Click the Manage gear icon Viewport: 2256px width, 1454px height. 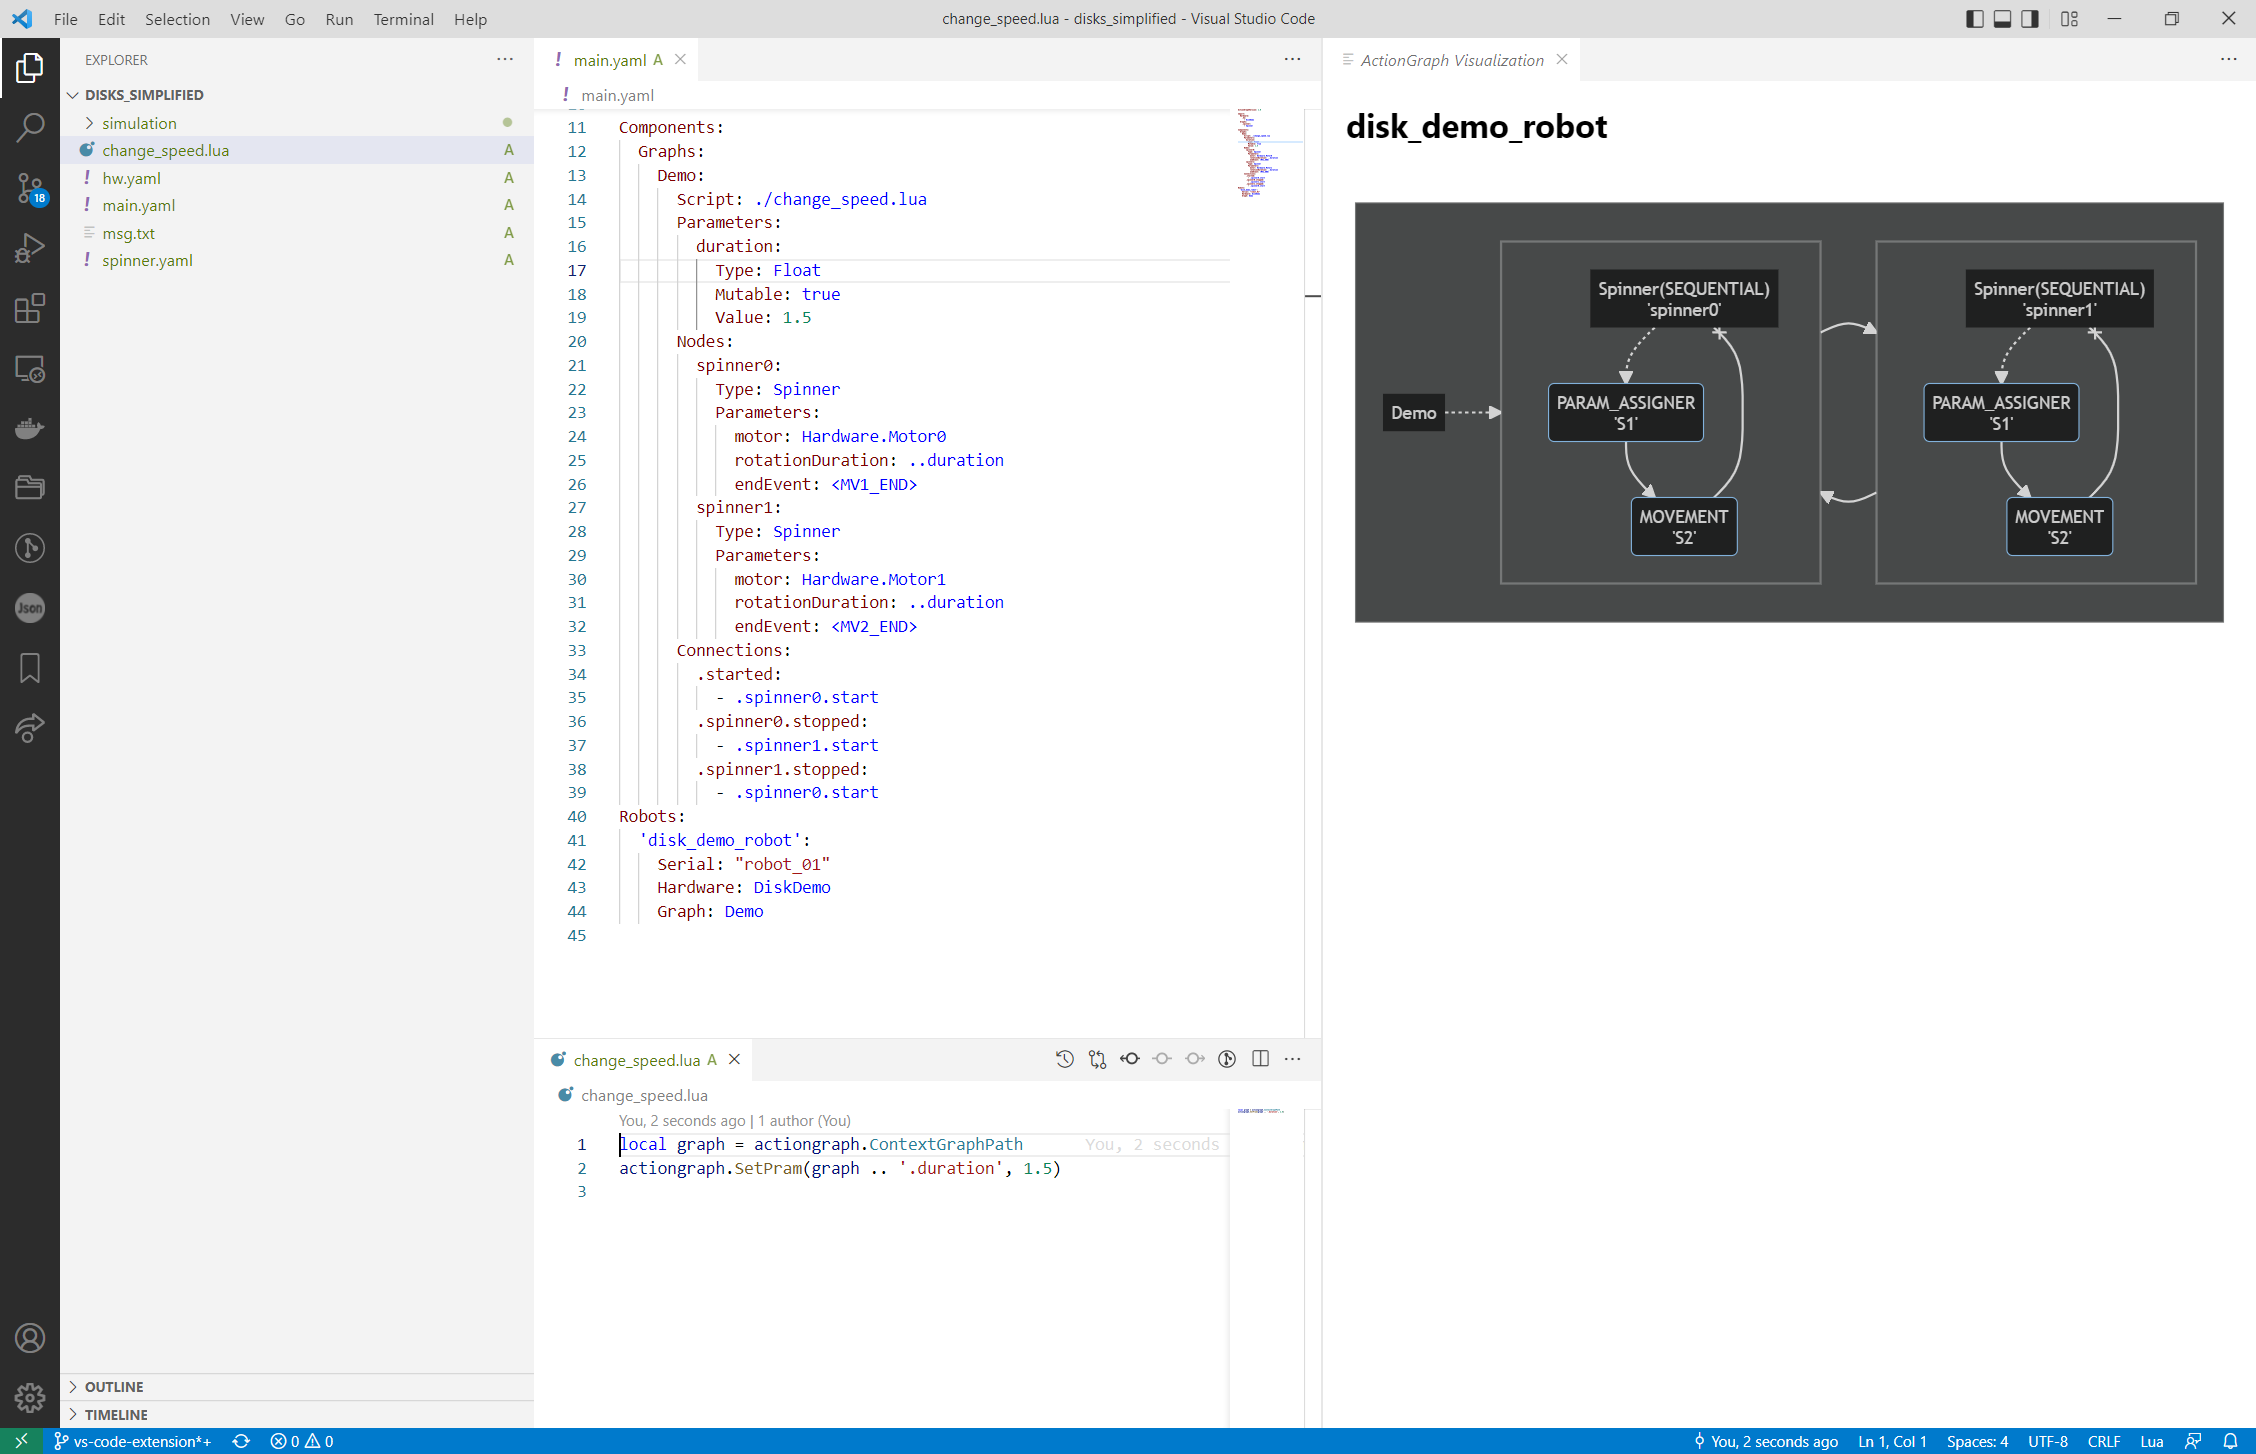point(30,1397)
